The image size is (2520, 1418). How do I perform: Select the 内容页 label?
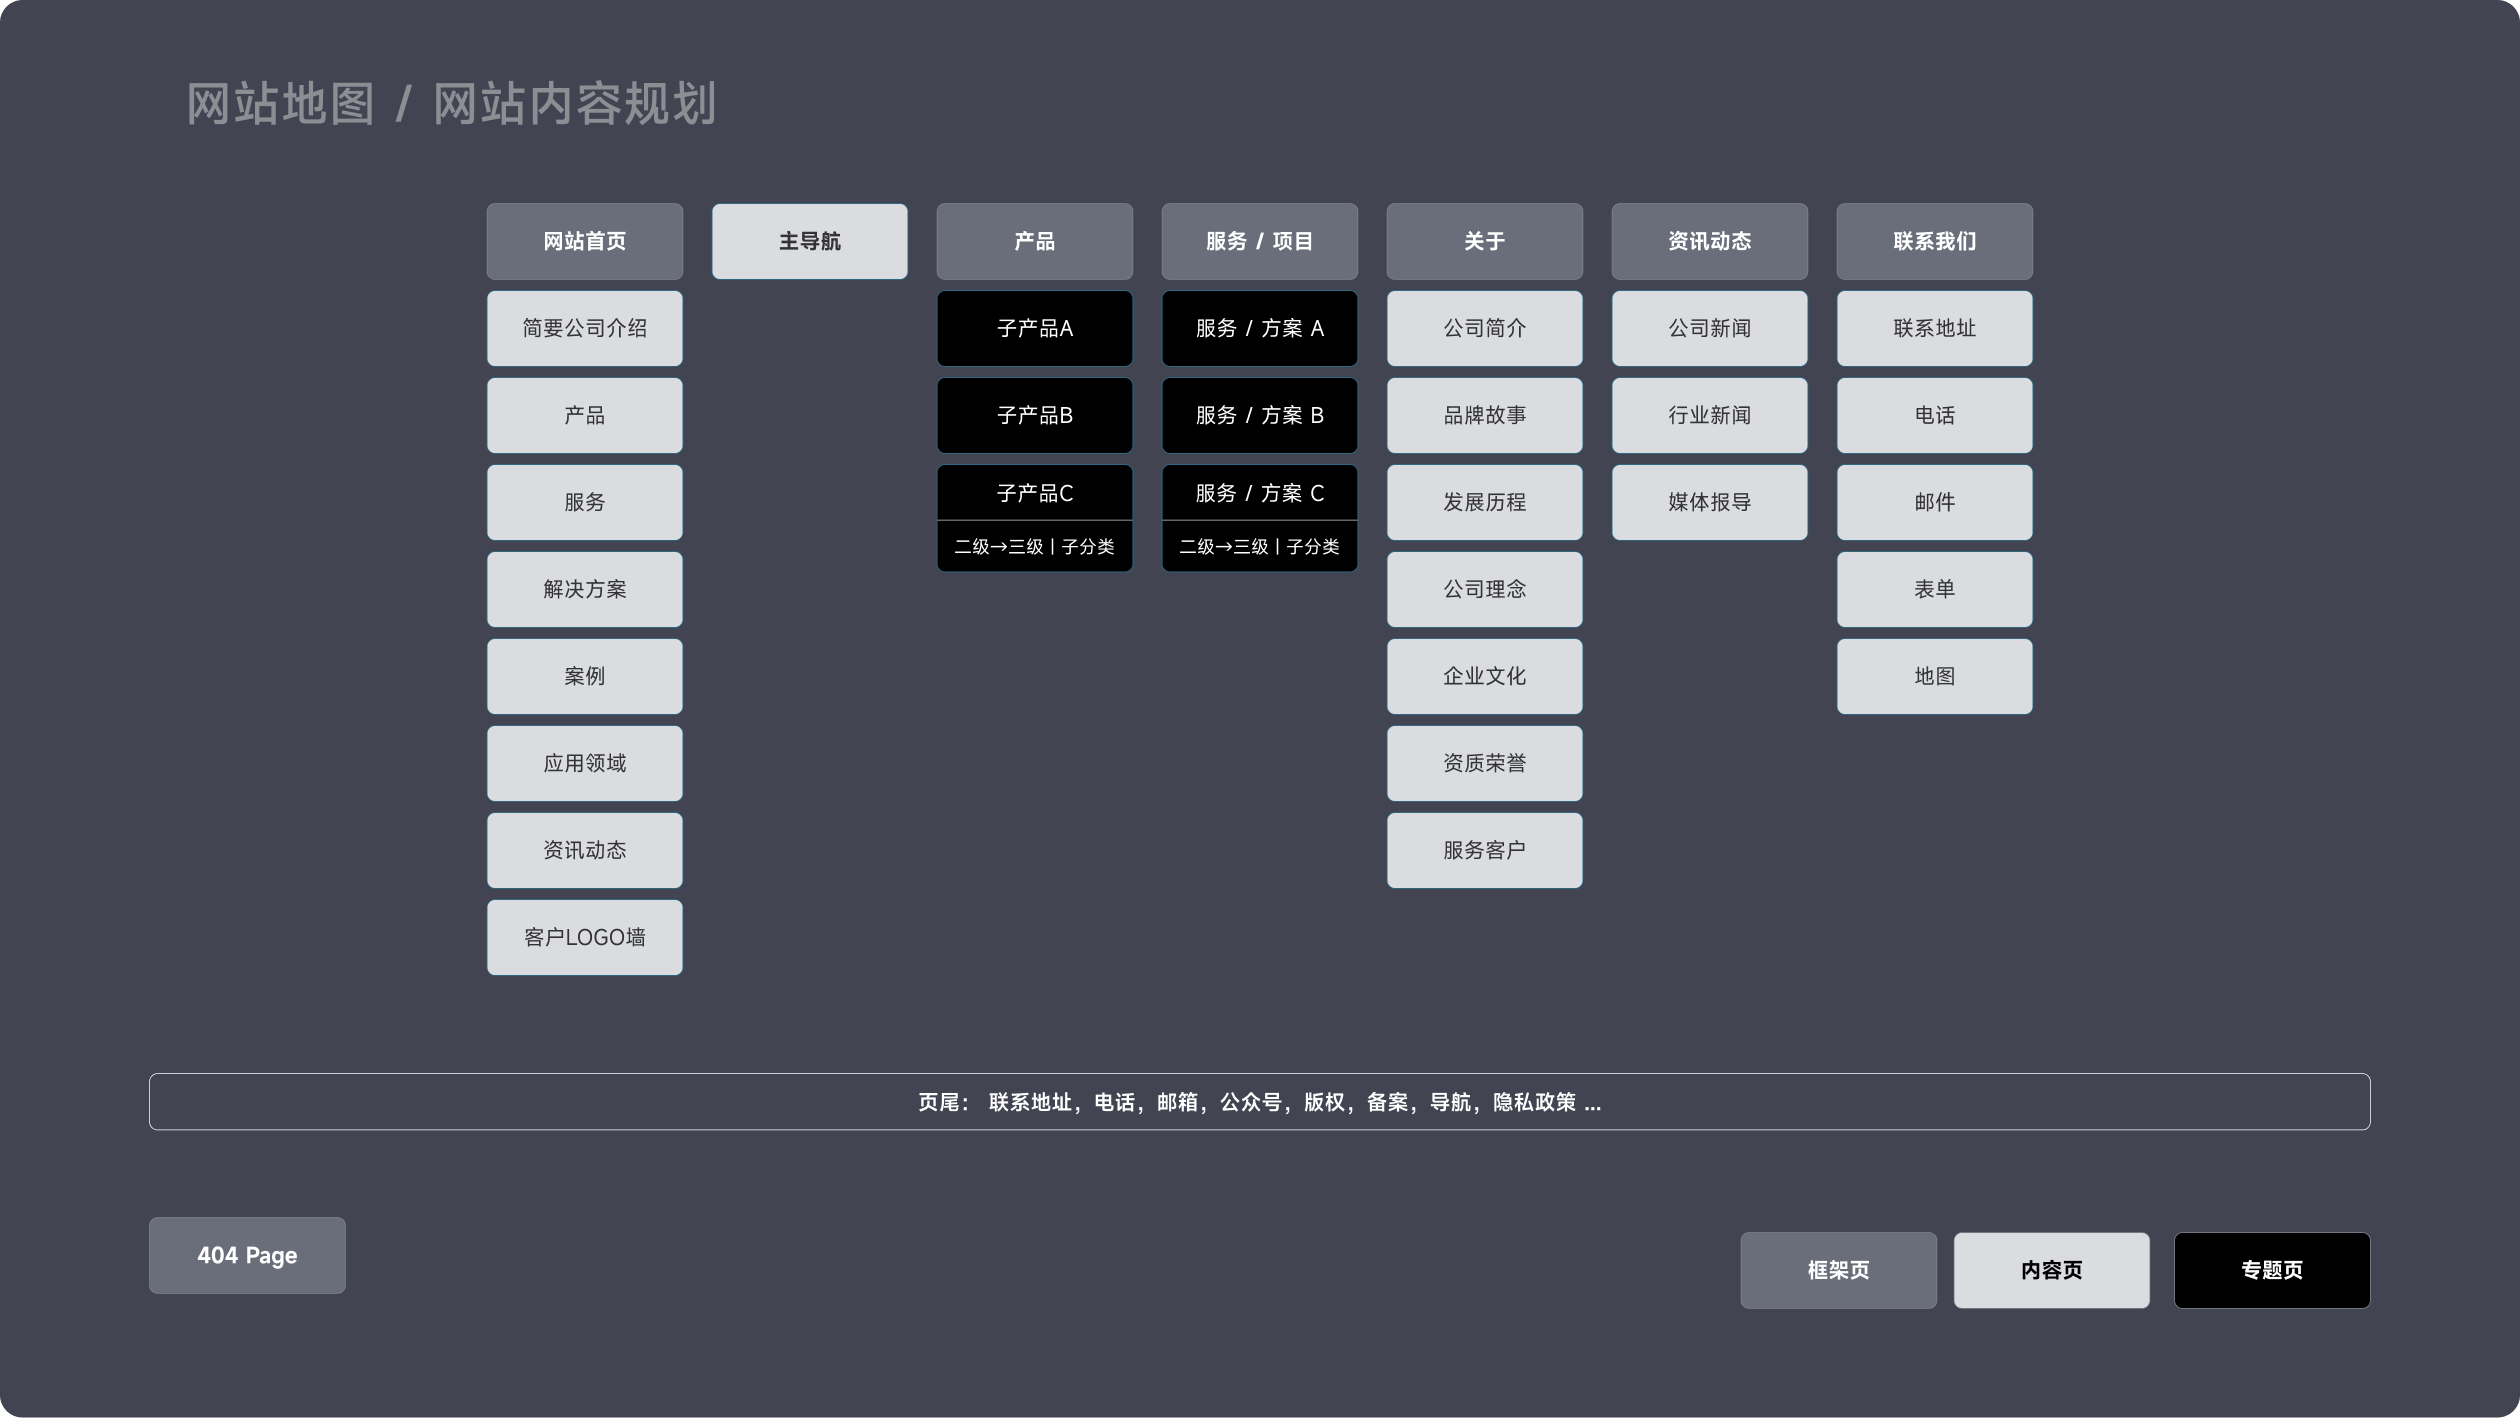(2051, 1269)
